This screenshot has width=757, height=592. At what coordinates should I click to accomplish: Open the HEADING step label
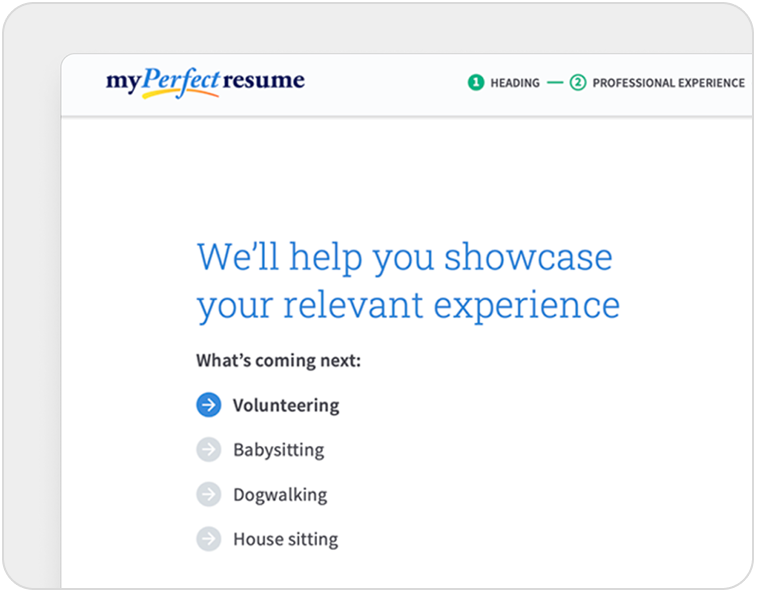coord(515,83)
